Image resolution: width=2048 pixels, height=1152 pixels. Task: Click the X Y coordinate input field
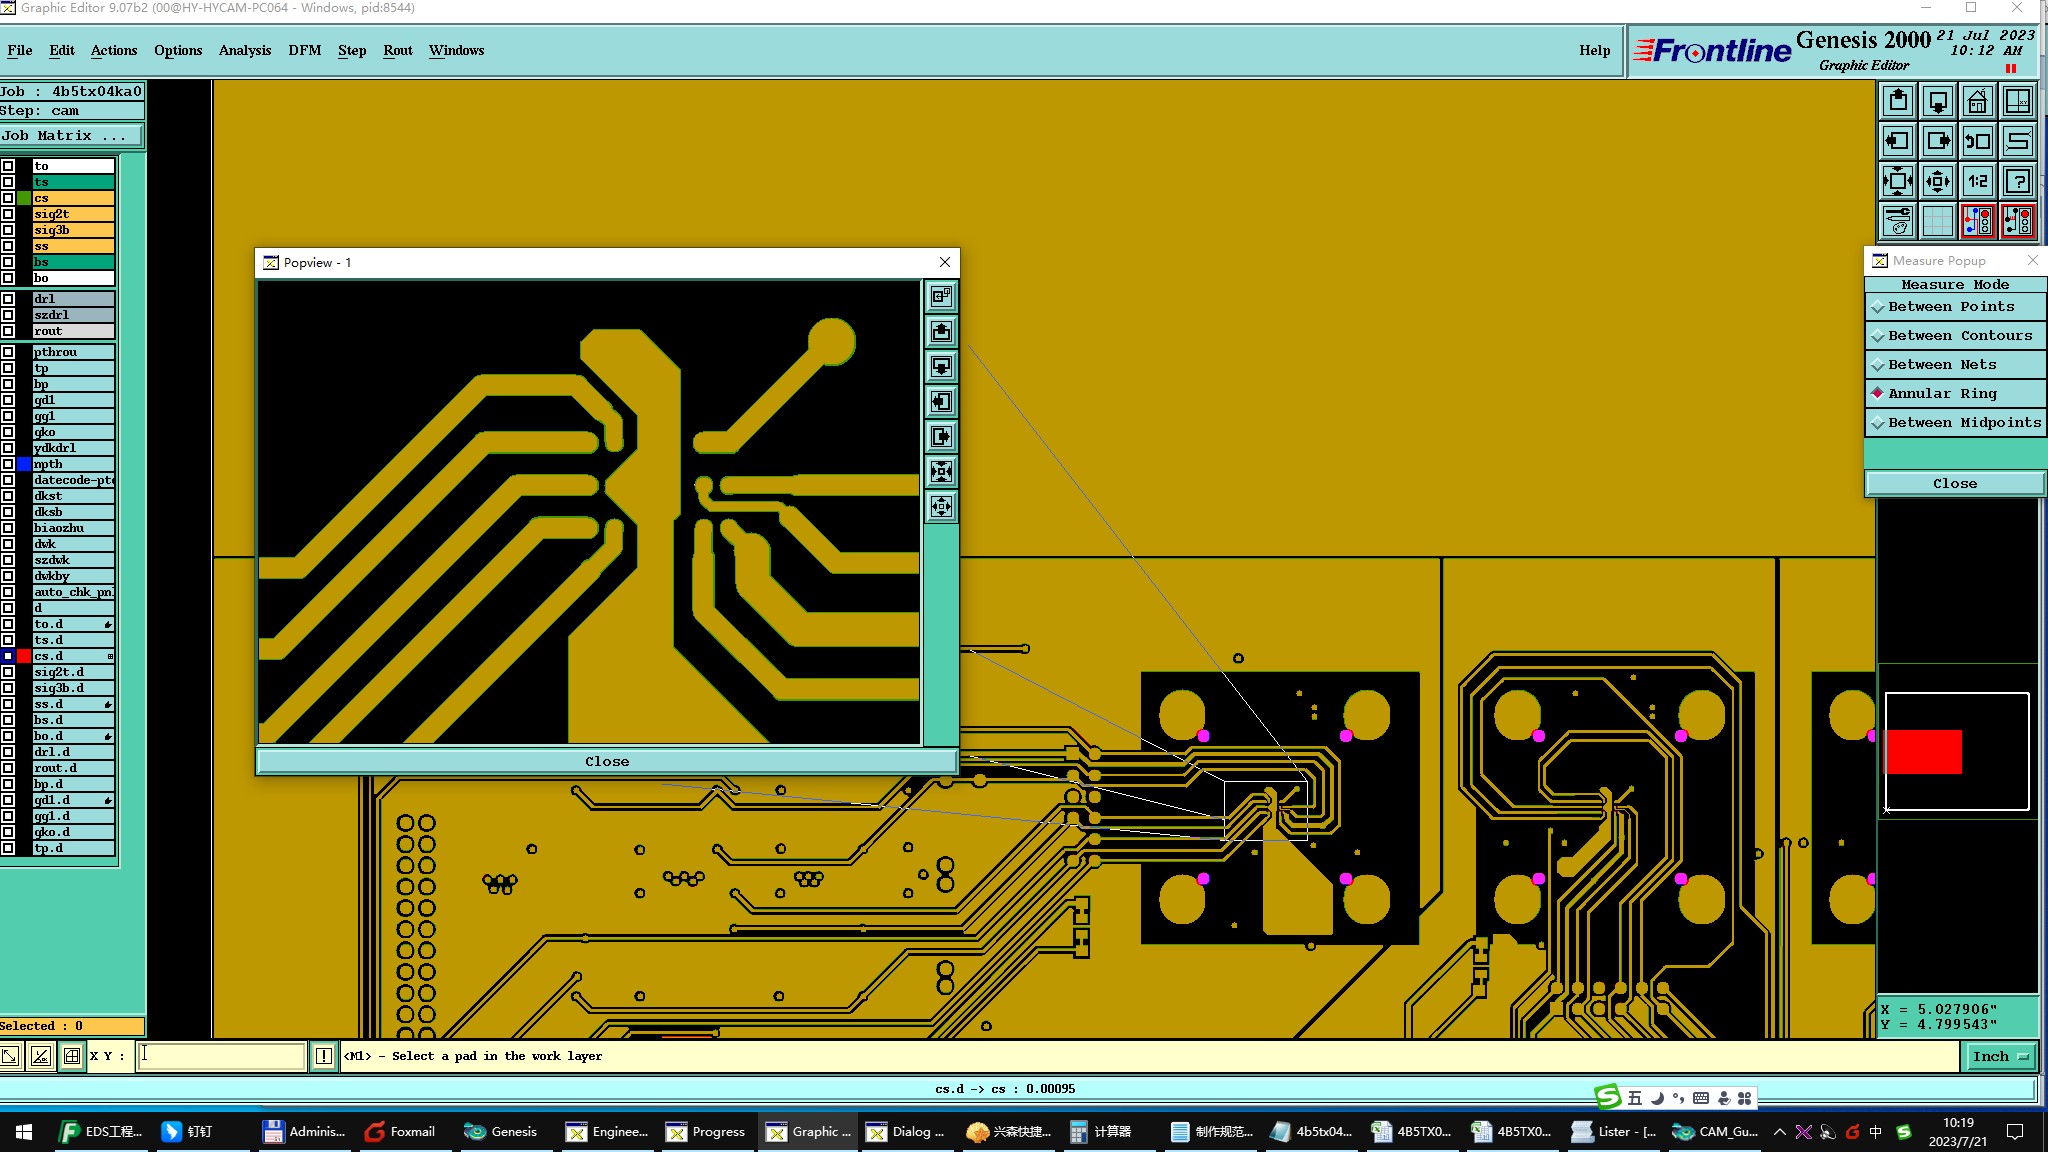pyautogui.click(x=221, y=1056)
